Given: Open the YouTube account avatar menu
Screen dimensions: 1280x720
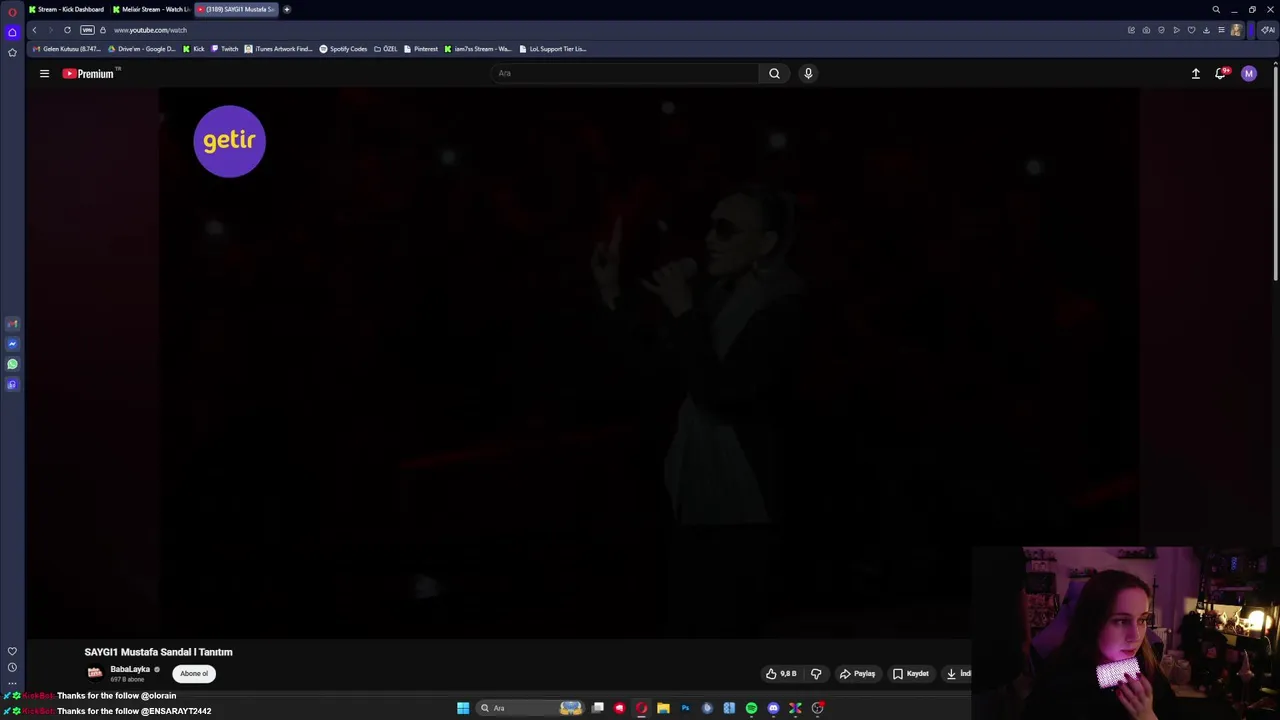Looking at the screenshot, I should click(x=1248, y=73).
